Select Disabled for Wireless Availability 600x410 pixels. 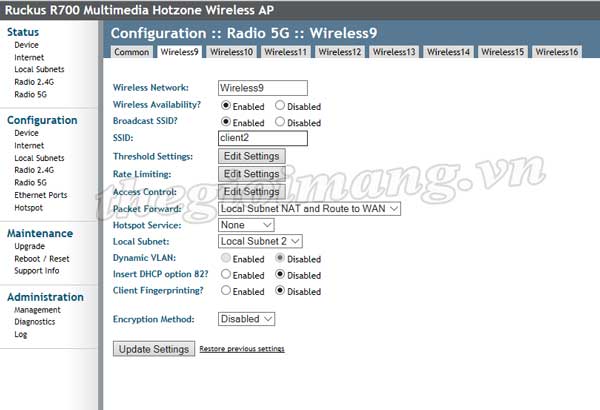click(280, 105)
